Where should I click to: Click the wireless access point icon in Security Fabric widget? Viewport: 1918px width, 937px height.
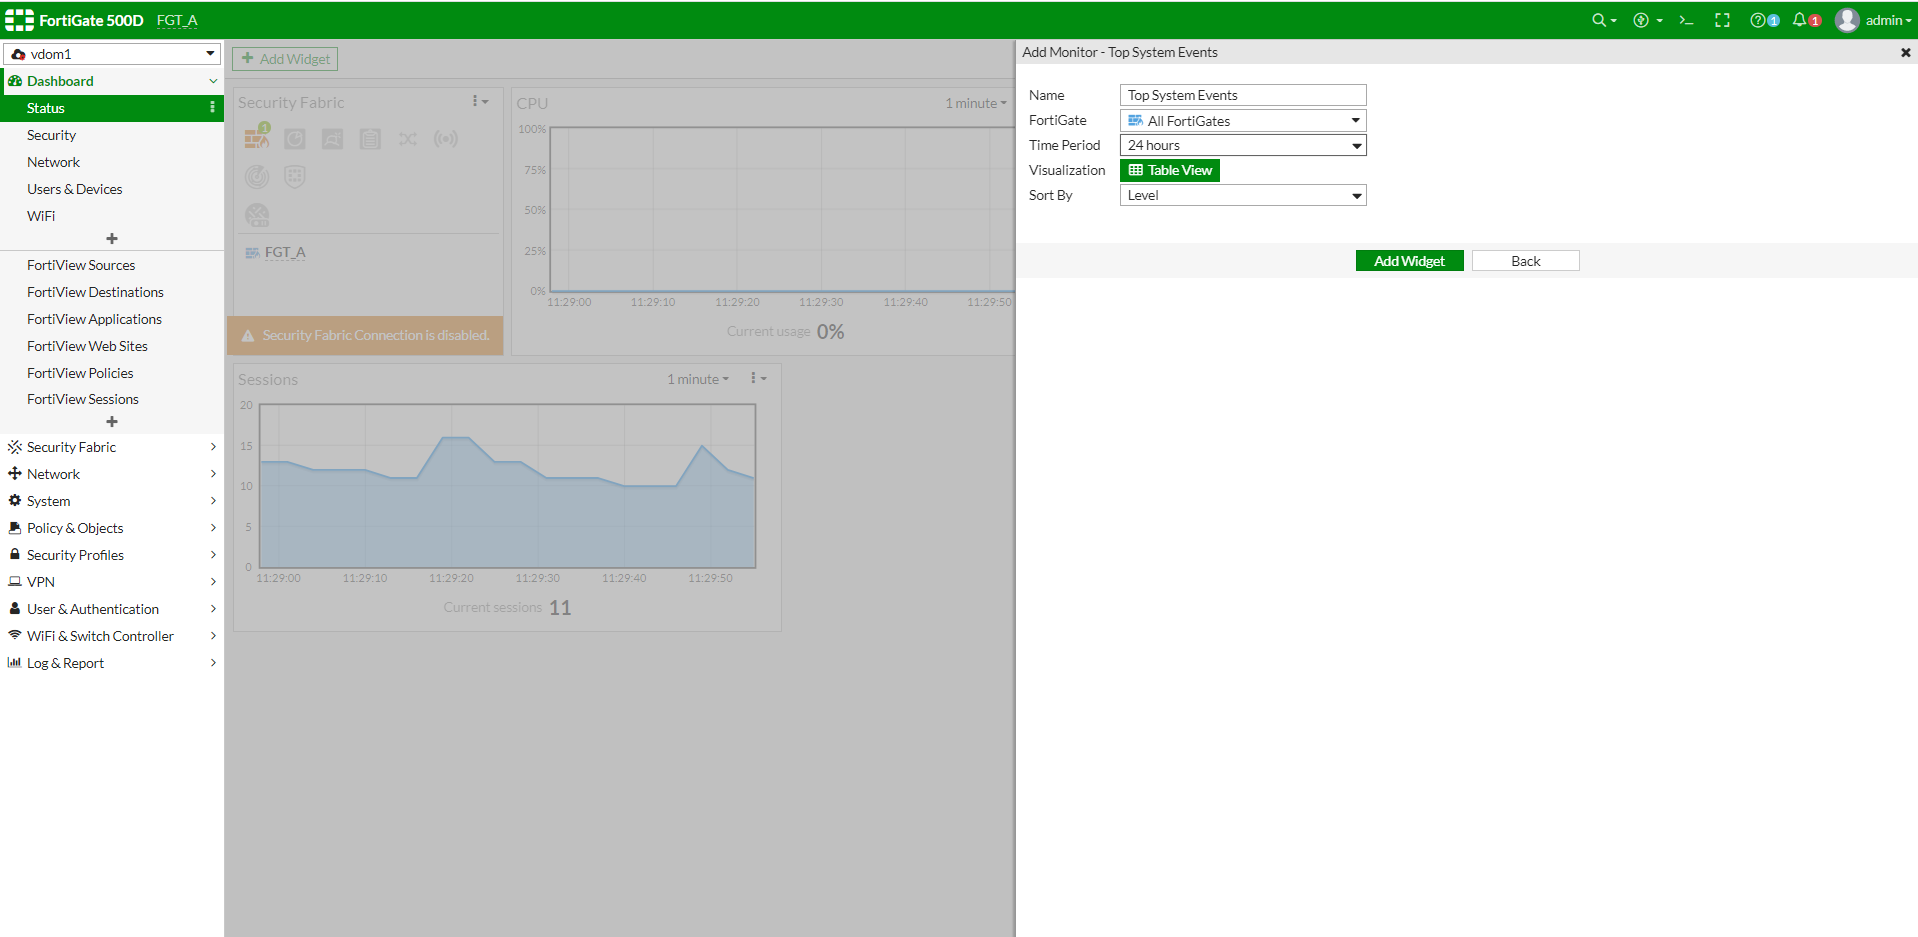pos(446,139)
